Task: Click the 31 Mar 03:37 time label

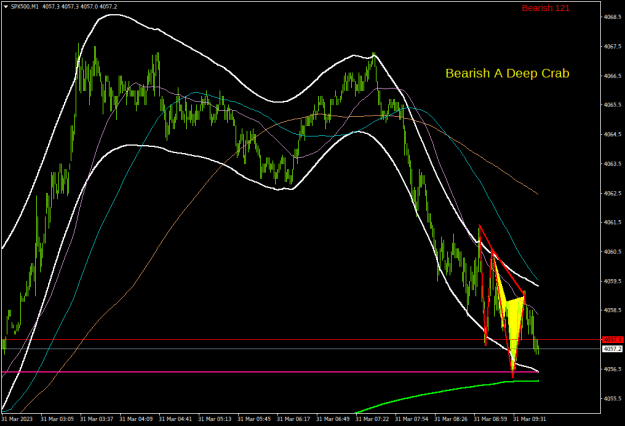Action: point(97,419)
